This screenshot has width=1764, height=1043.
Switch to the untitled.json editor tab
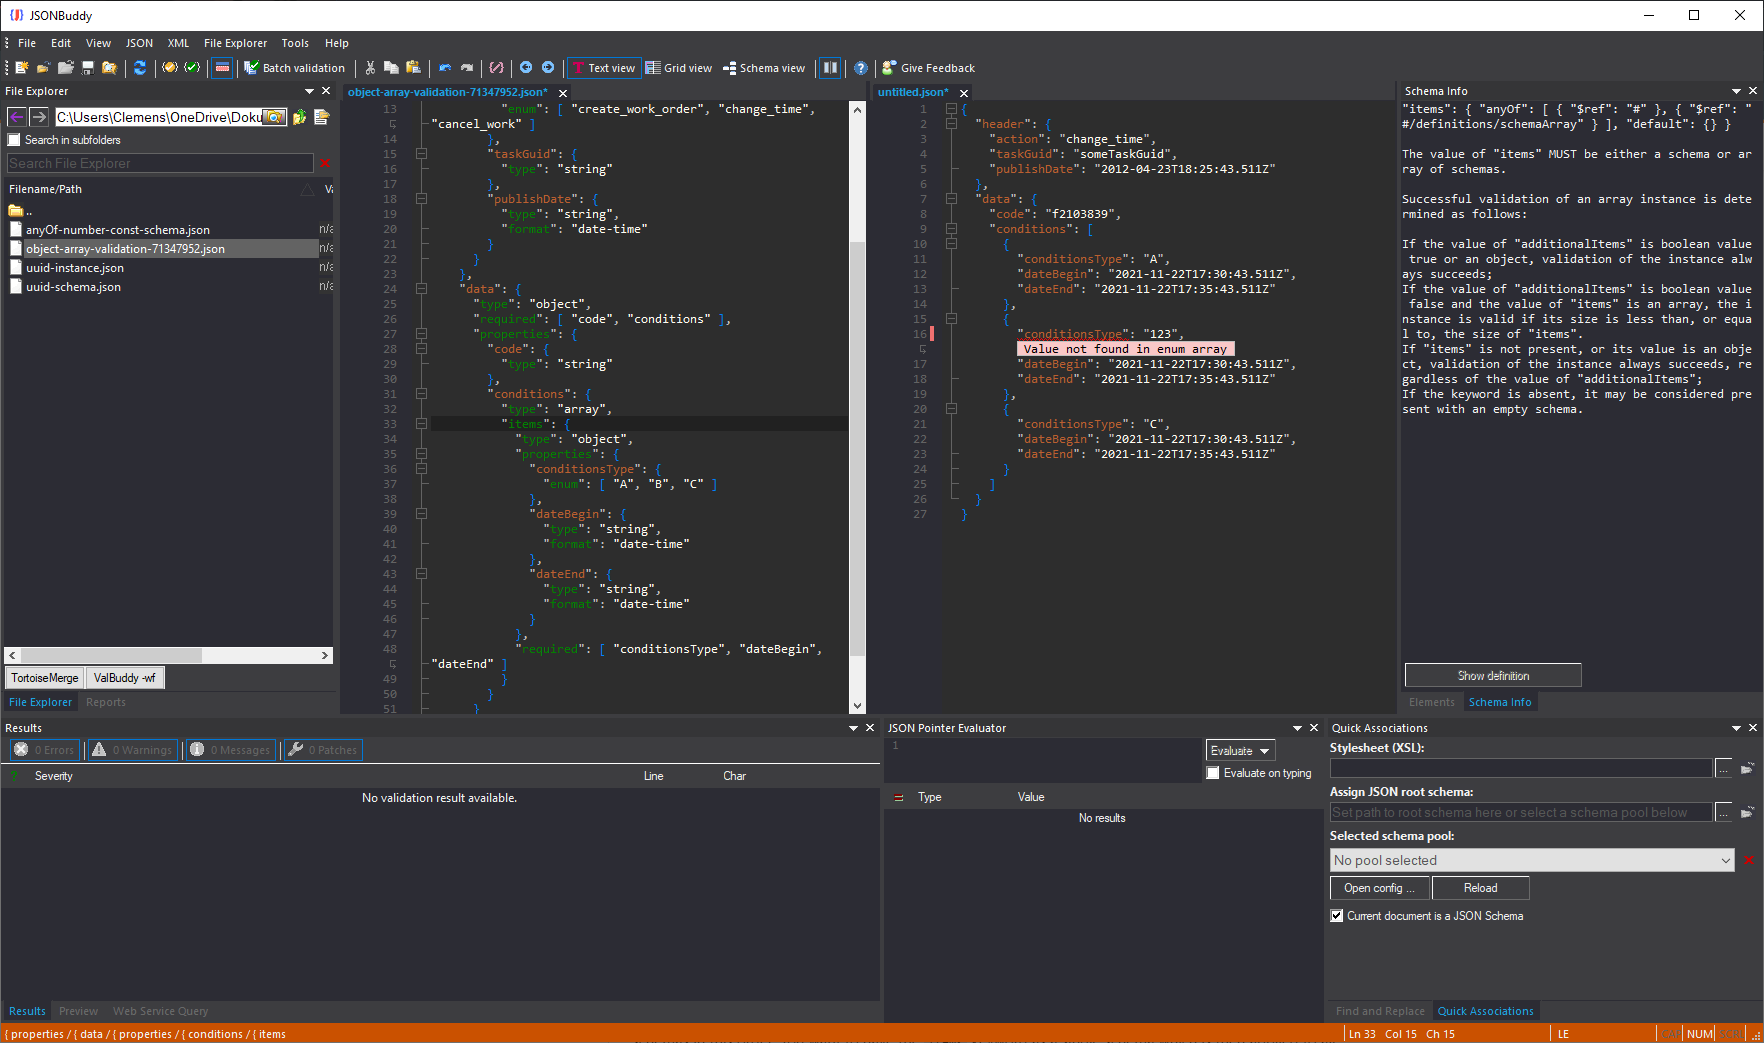(x=913, y=92)
